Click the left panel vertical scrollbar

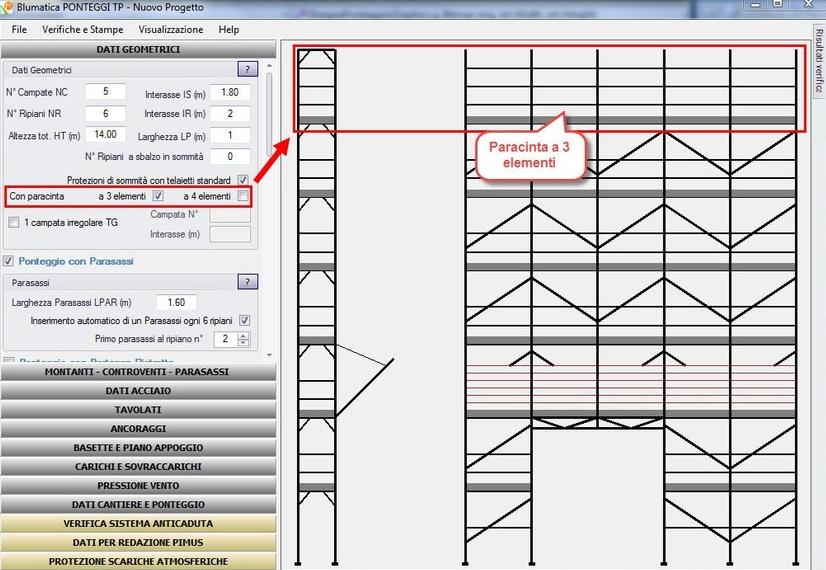269,200
